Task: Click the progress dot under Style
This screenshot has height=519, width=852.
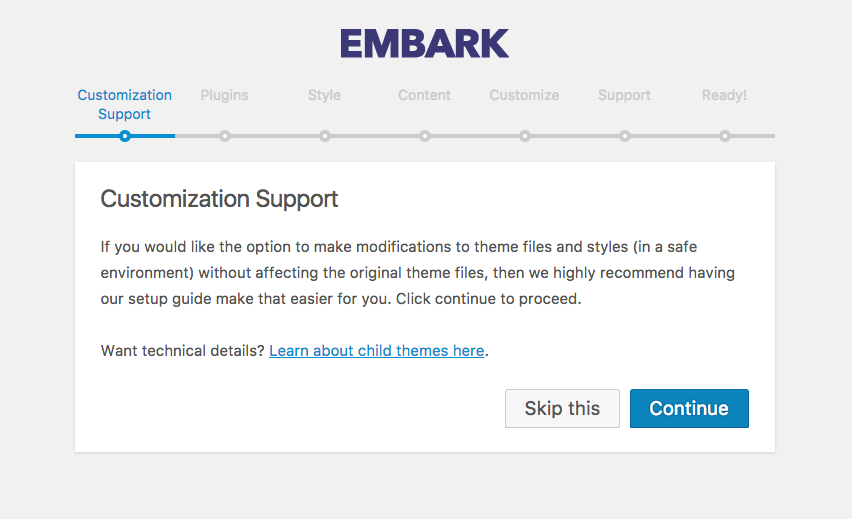Action: click(x=325, y=136)
